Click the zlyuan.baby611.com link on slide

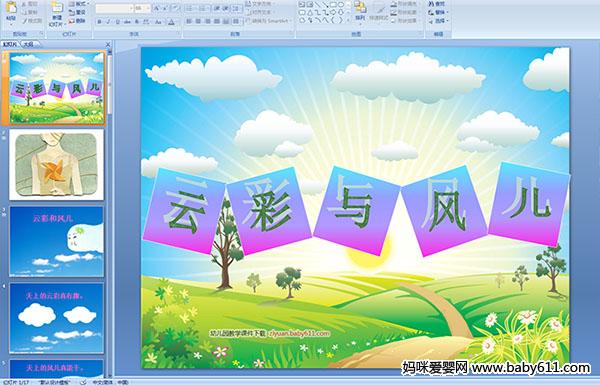299,333
